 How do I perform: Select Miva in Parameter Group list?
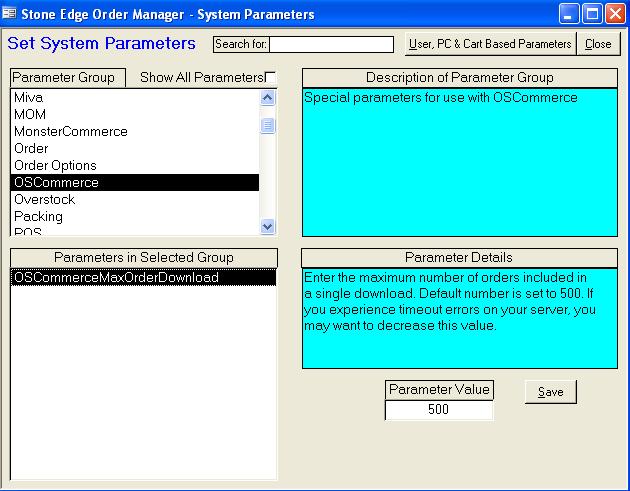pyautogui.click(x=135, y=98)
